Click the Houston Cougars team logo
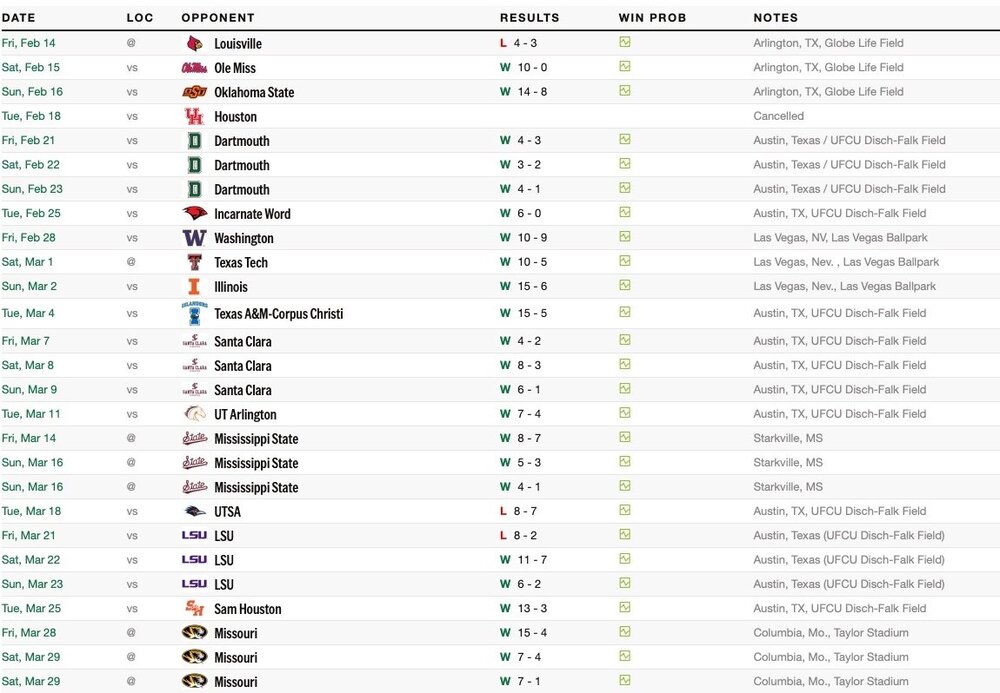 point(194,116)
